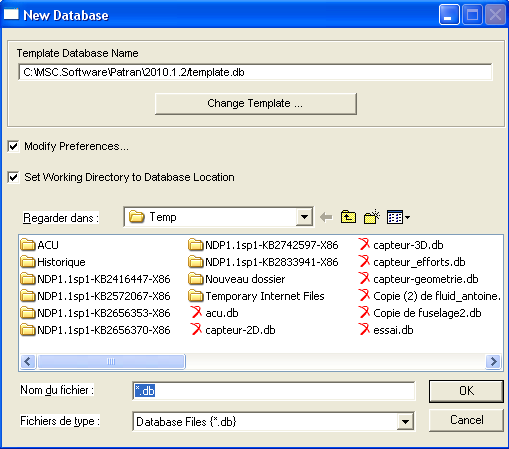
Task: Expand the Regarder dans folder dropdown
Action: click(x=304, y=217)
